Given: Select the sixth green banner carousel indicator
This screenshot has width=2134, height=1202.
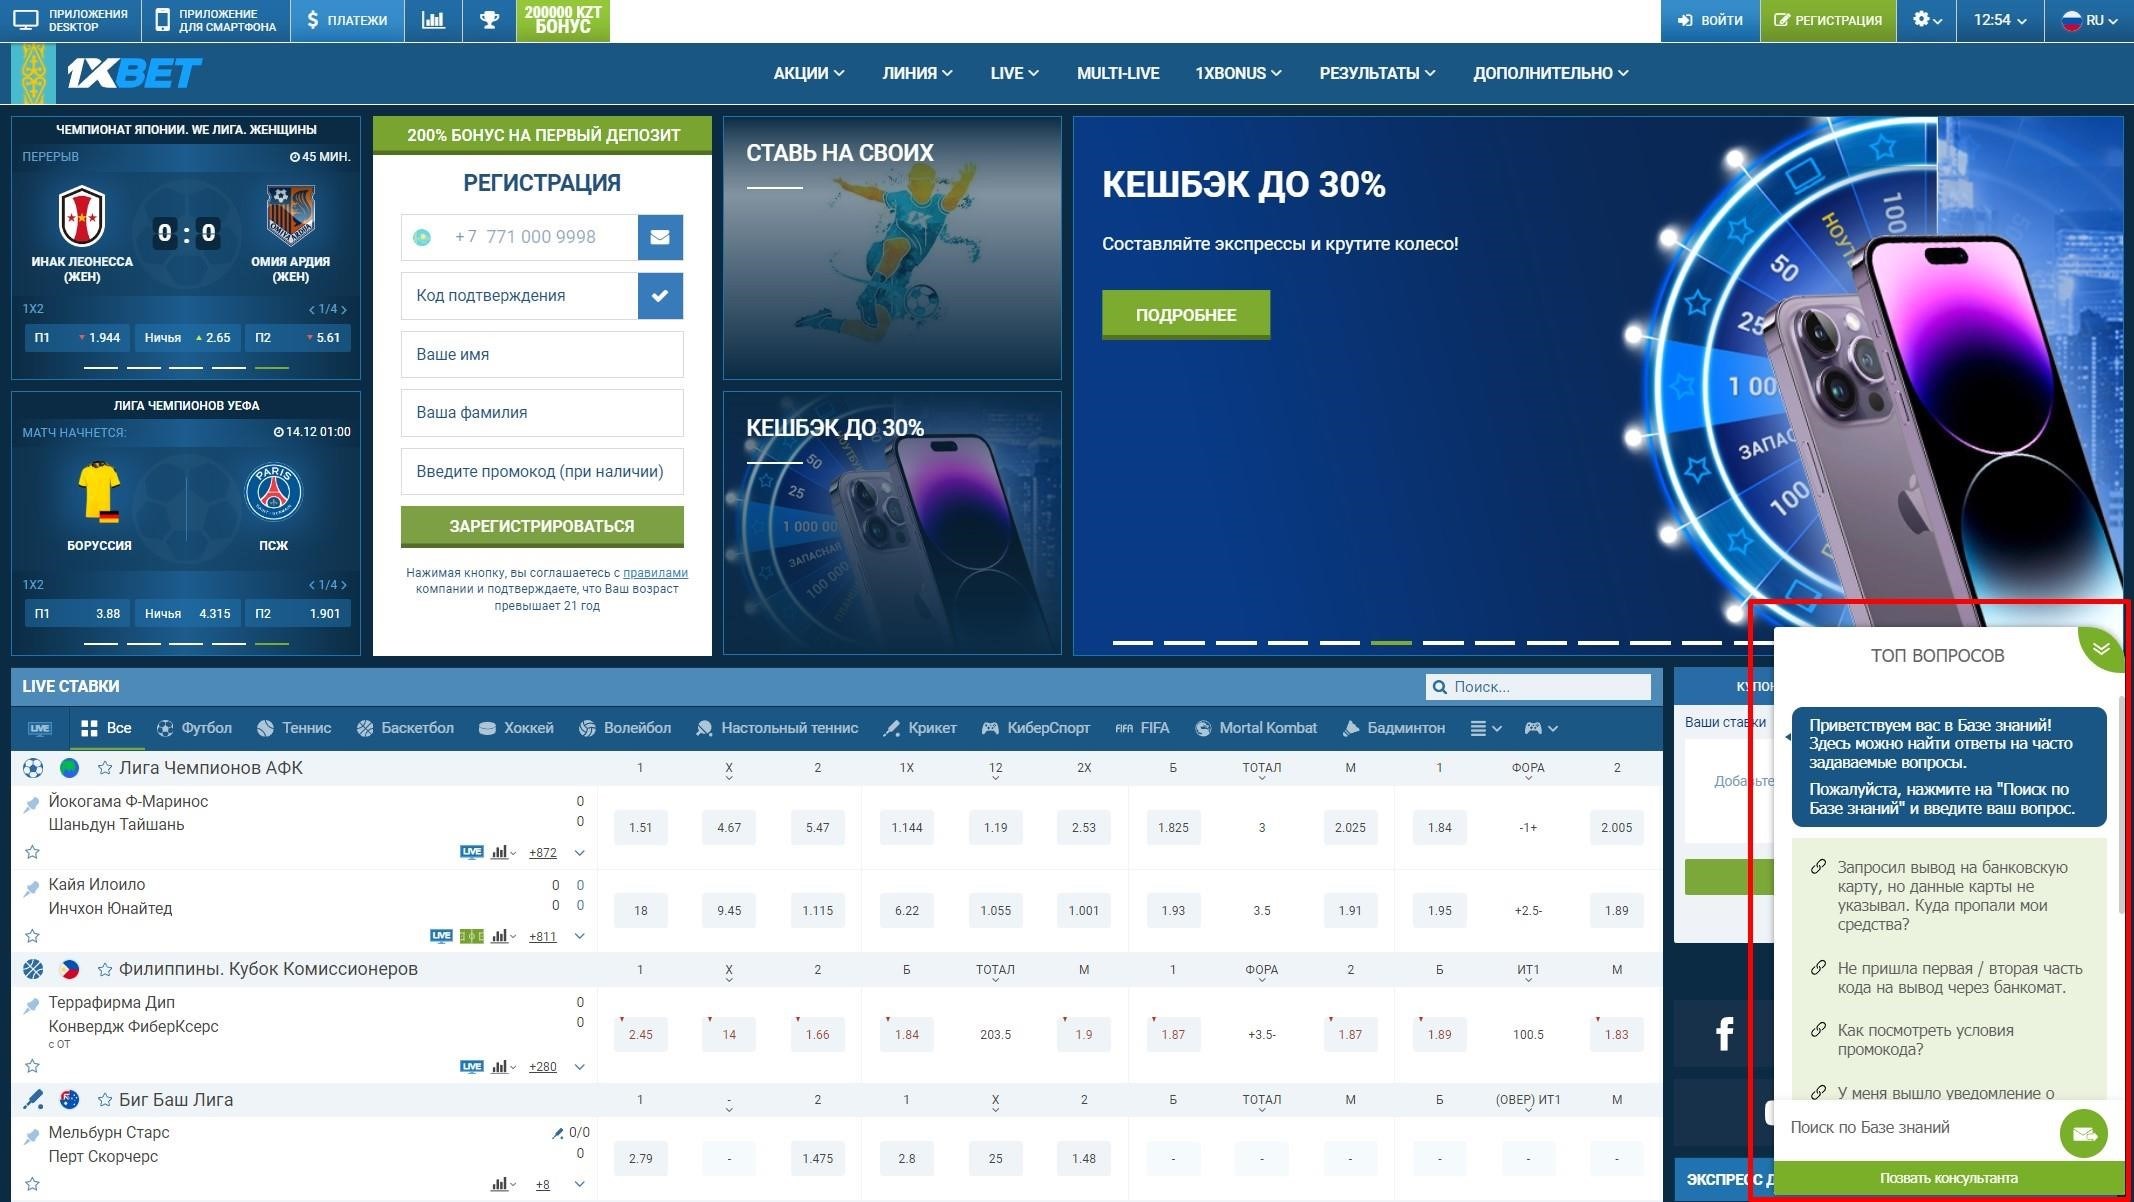Looking at the screenshot, I should click(x=1391, y=642).
